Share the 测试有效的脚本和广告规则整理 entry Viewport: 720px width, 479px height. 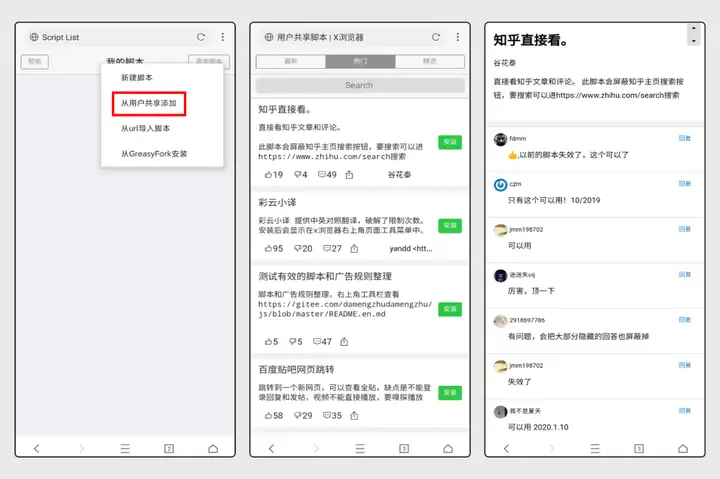coord(344,342)
